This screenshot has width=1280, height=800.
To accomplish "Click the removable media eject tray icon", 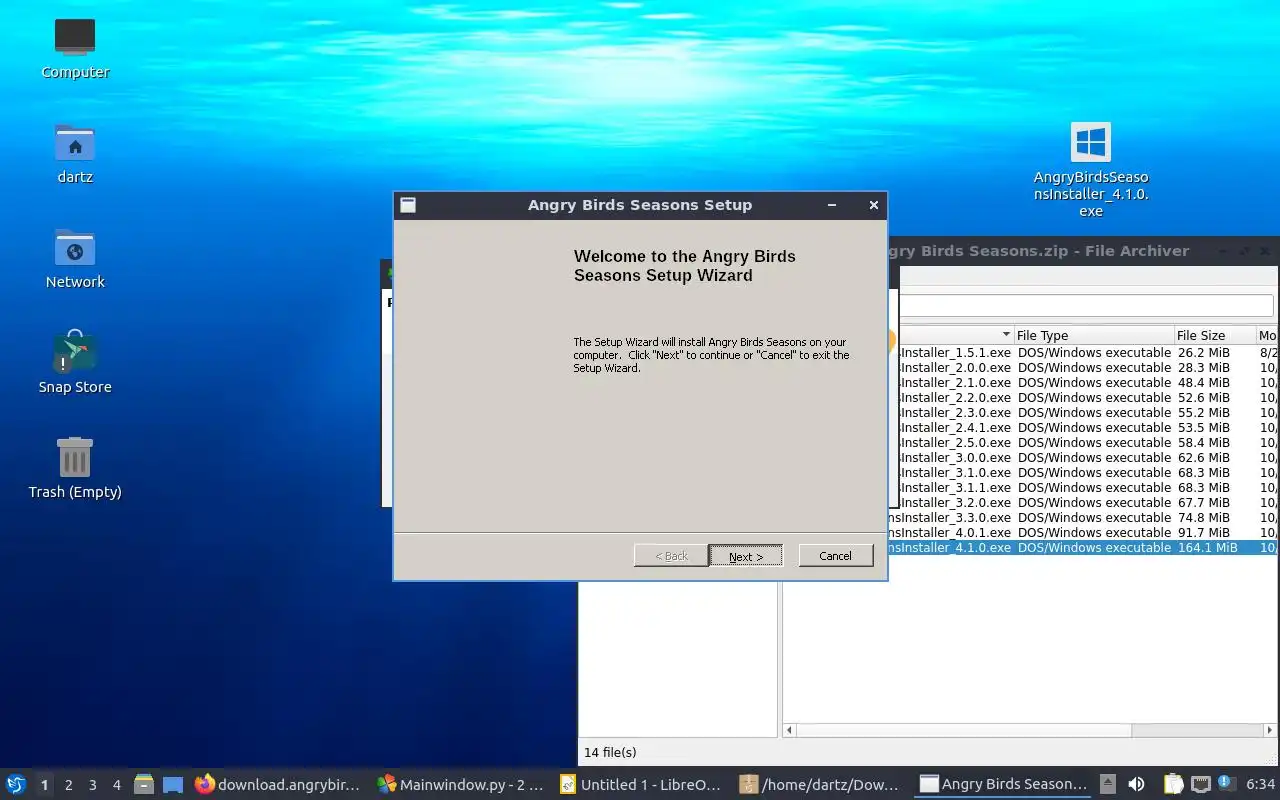I will click(1107, 784).
